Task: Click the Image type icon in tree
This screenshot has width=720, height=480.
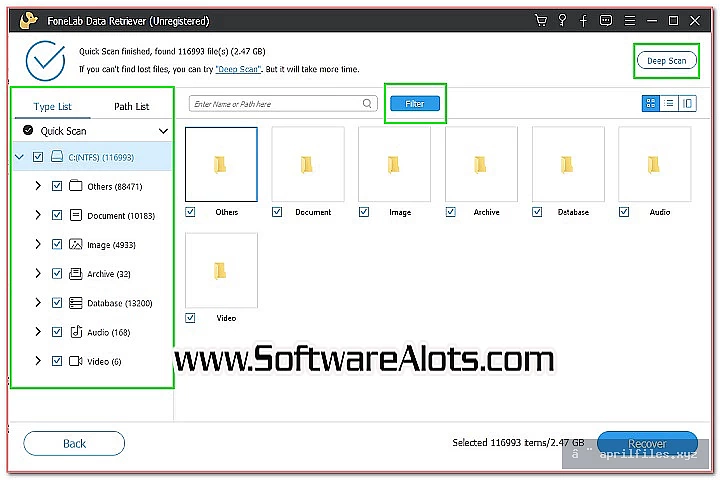Action: tap(75, 244)
